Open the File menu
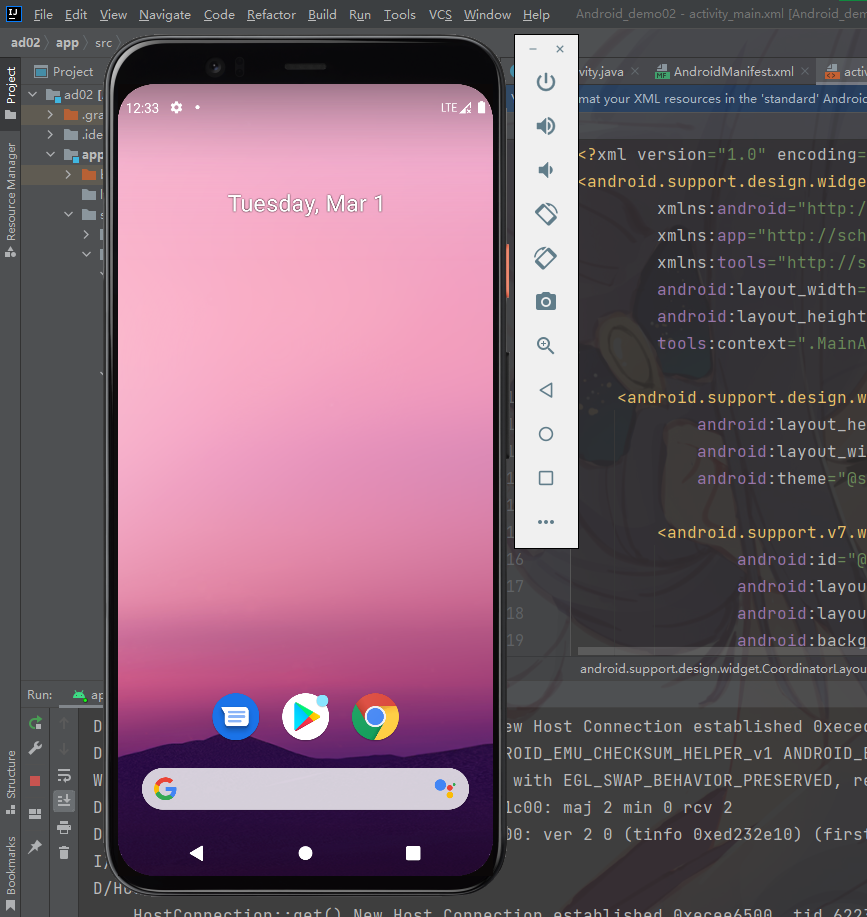867x917 pixels. tap(43, 15)
